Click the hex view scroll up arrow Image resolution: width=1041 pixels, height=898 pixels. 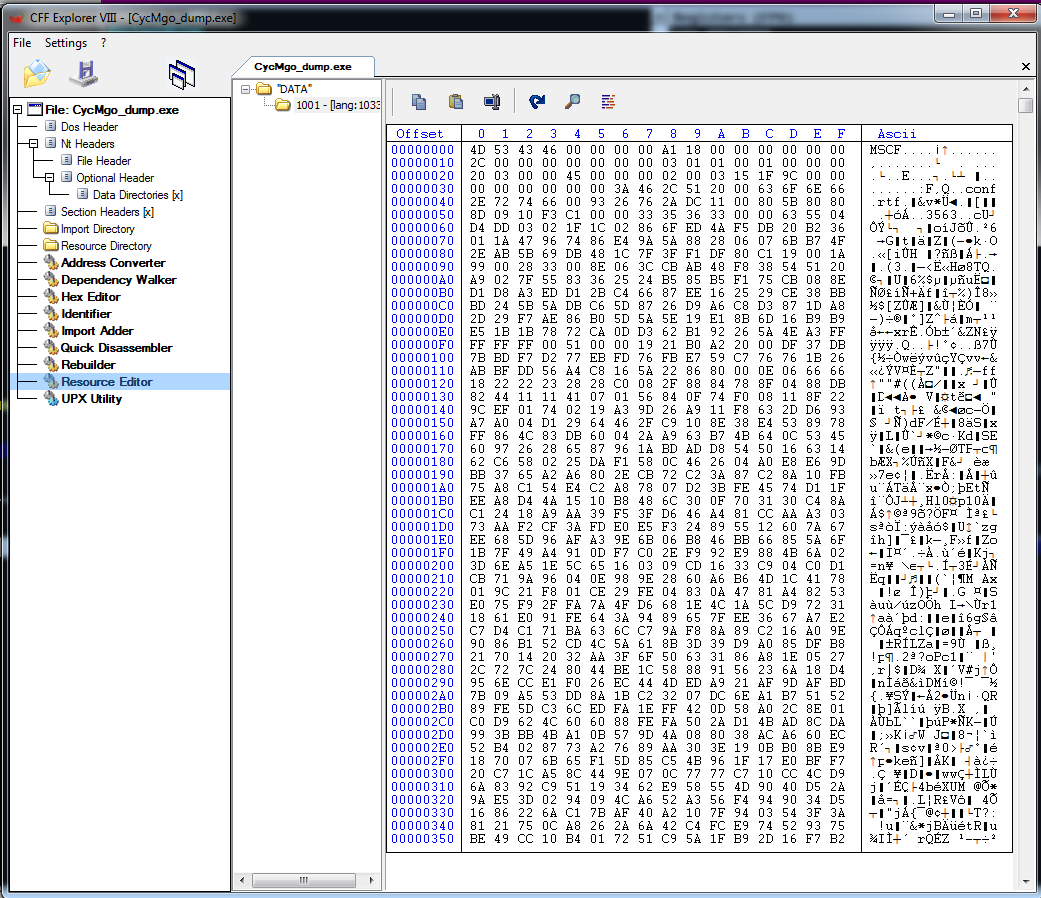click(x=1026, y=89)
